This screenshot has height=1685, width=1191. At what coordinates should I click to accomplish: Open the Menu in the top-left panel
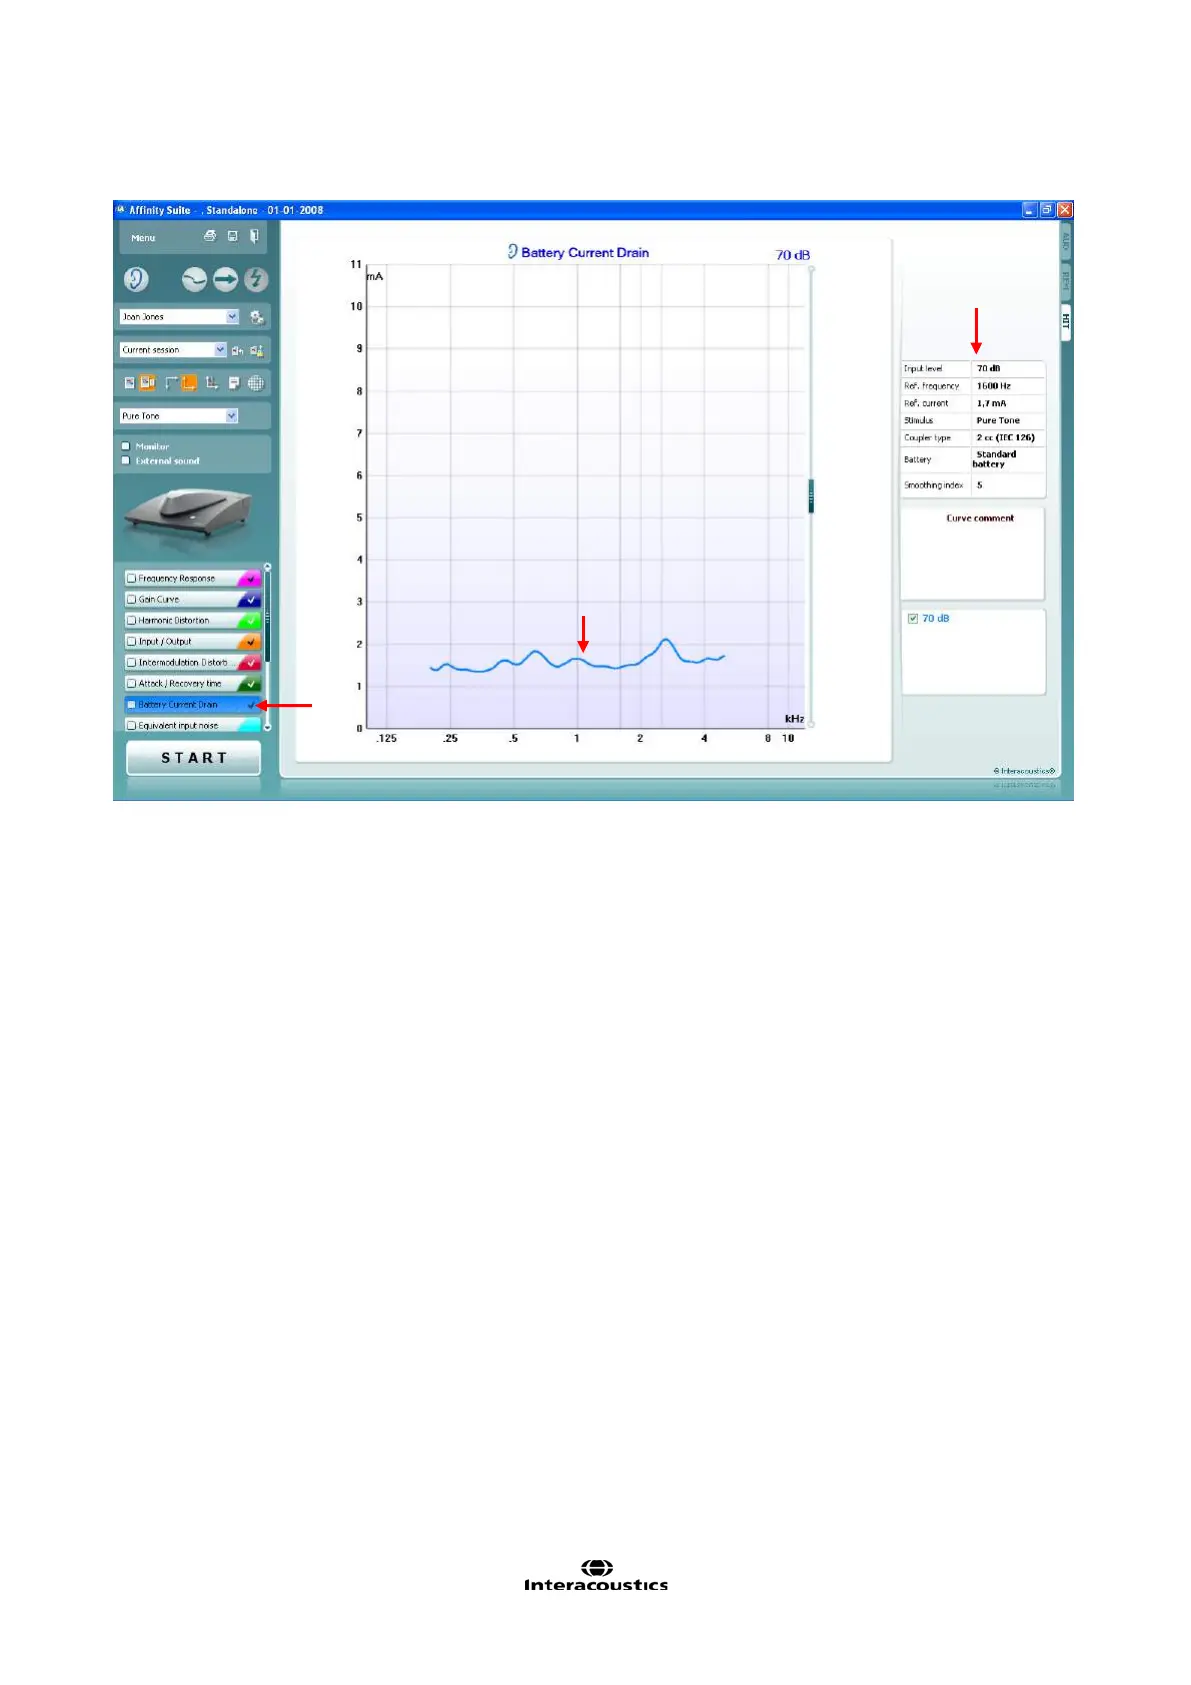coord(143,238)
